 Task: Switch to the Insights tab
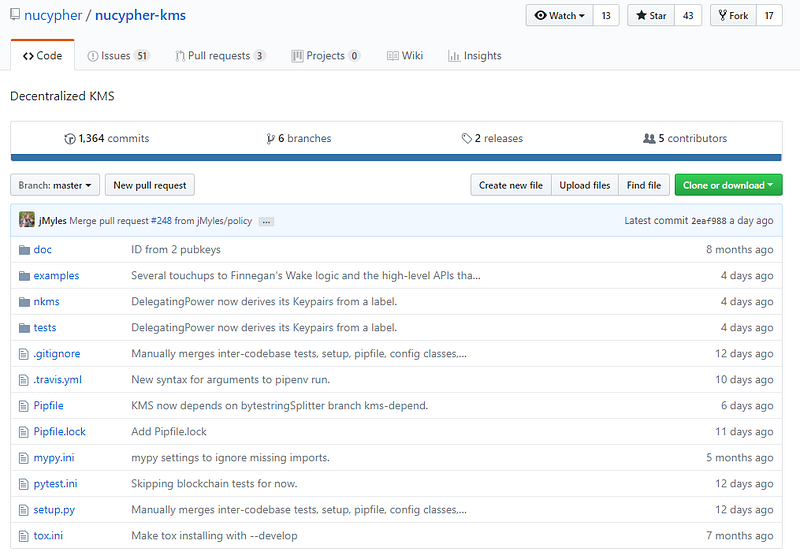click(474, 56)
